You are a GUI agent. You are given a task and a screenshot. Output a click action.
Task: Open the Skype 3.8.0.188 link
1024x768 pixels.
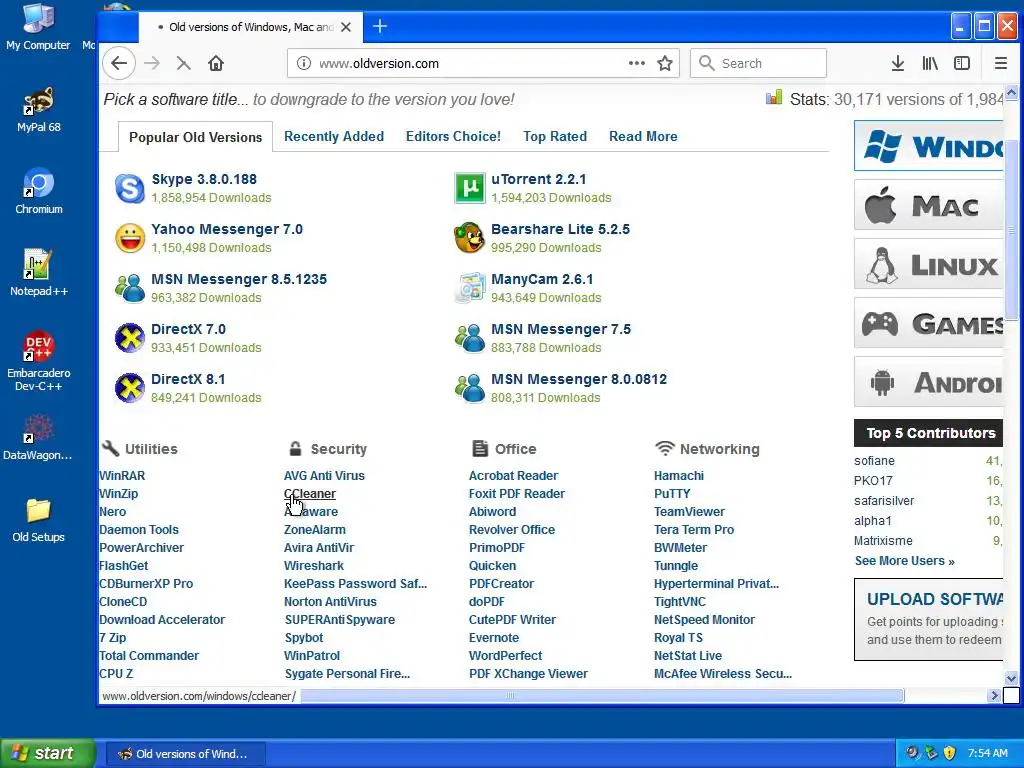coord(204,179)
